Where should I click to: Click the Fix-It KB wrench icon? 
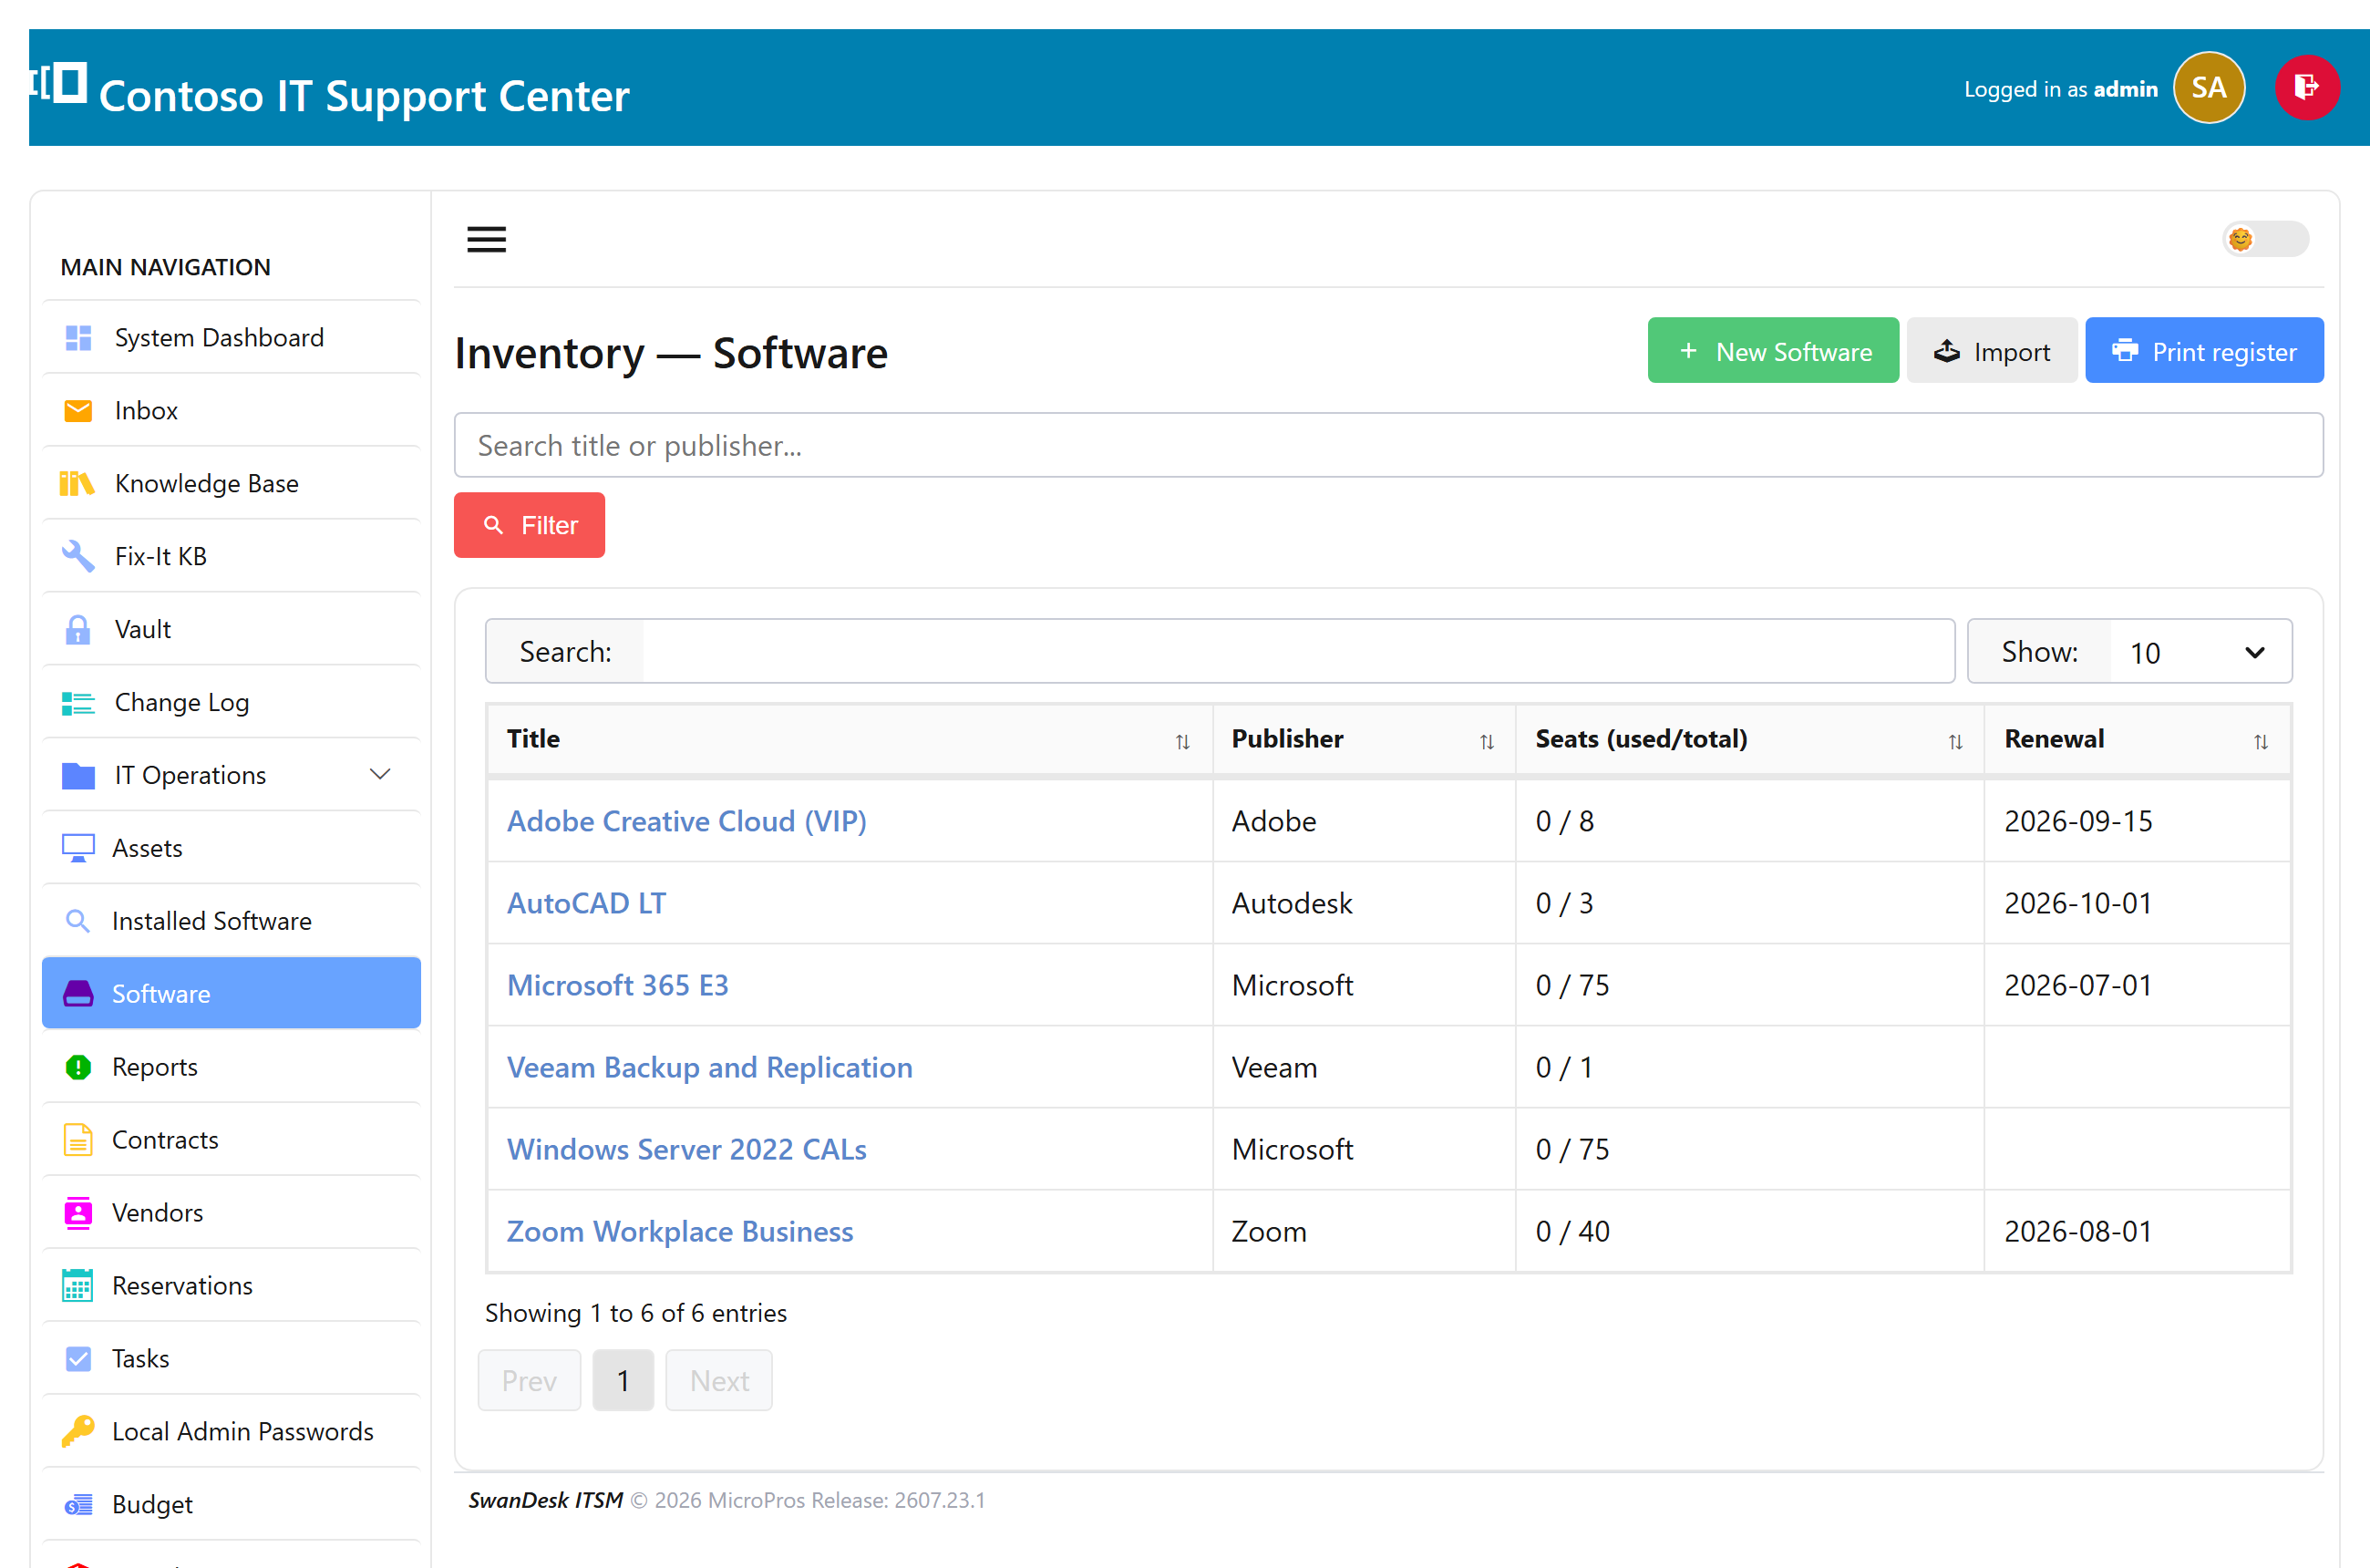pos(78,557)
